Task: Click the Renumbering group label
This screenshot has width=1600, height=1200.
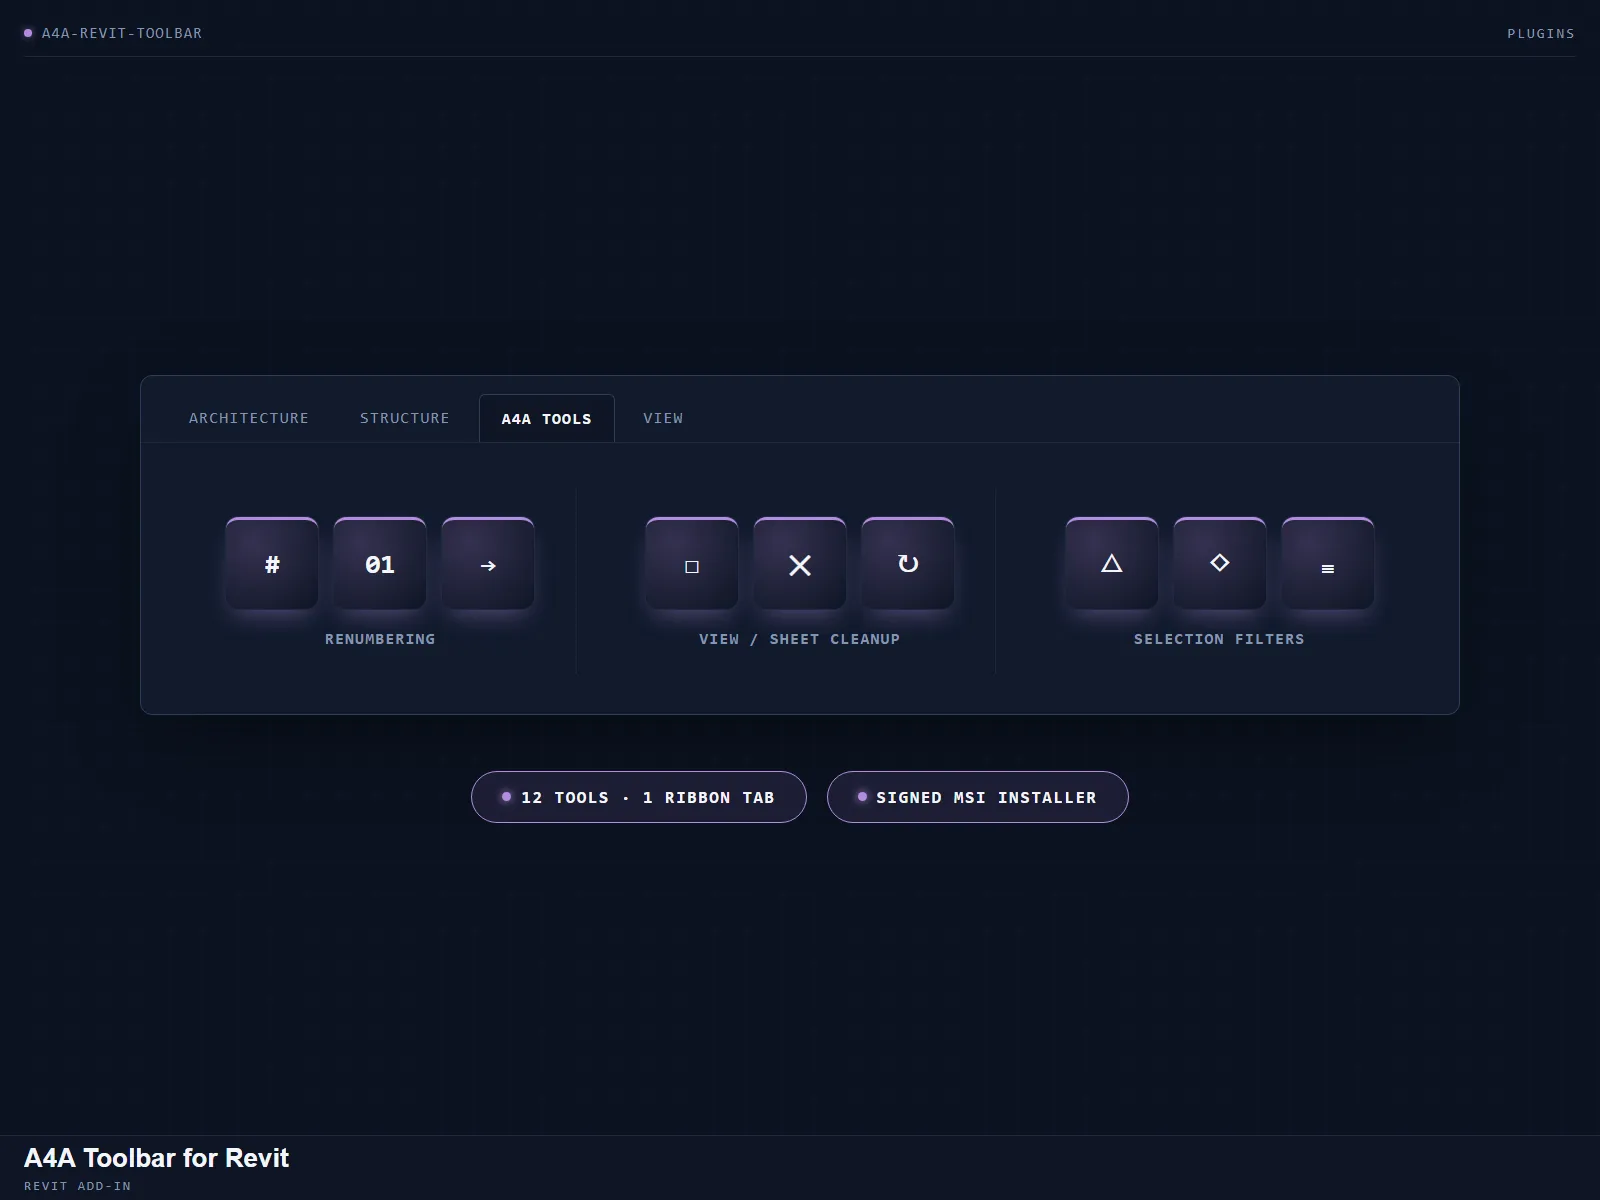Action: (380, 639)
